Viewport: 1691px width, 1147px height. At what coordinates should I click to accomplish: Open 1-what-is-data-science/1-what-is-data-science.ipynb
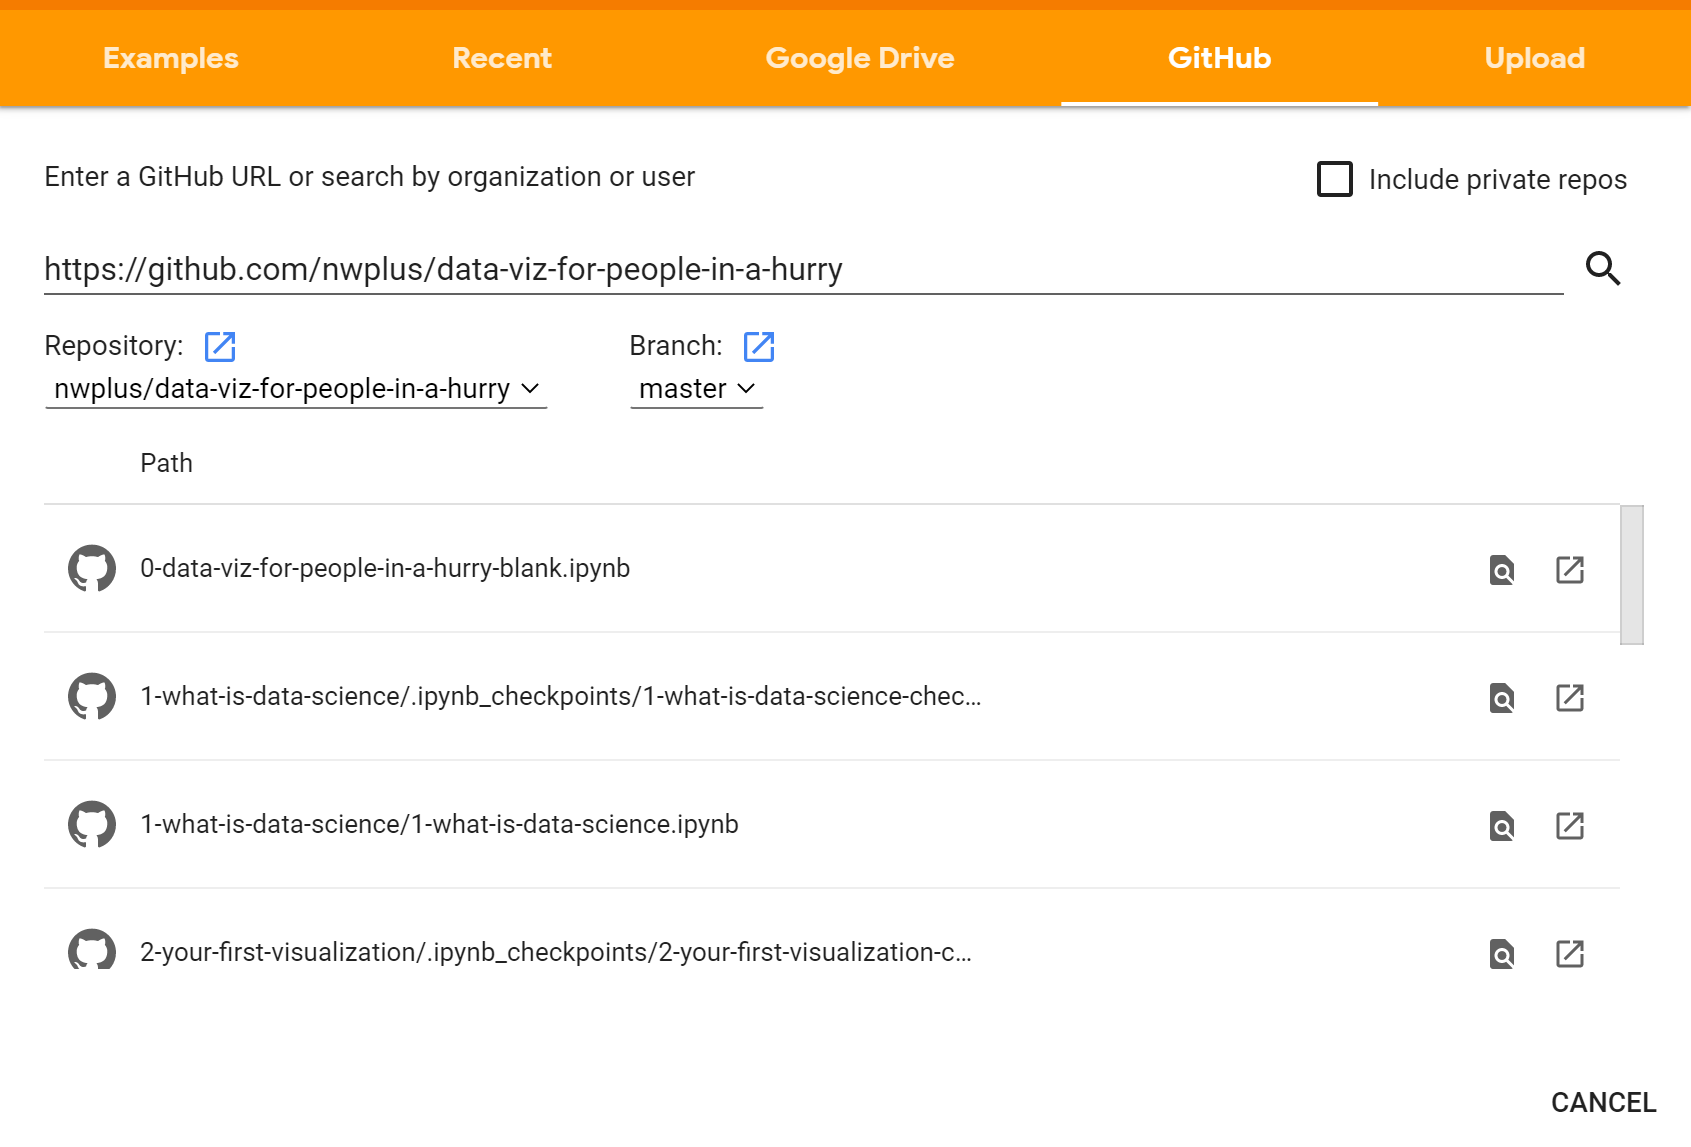point(439,824)
